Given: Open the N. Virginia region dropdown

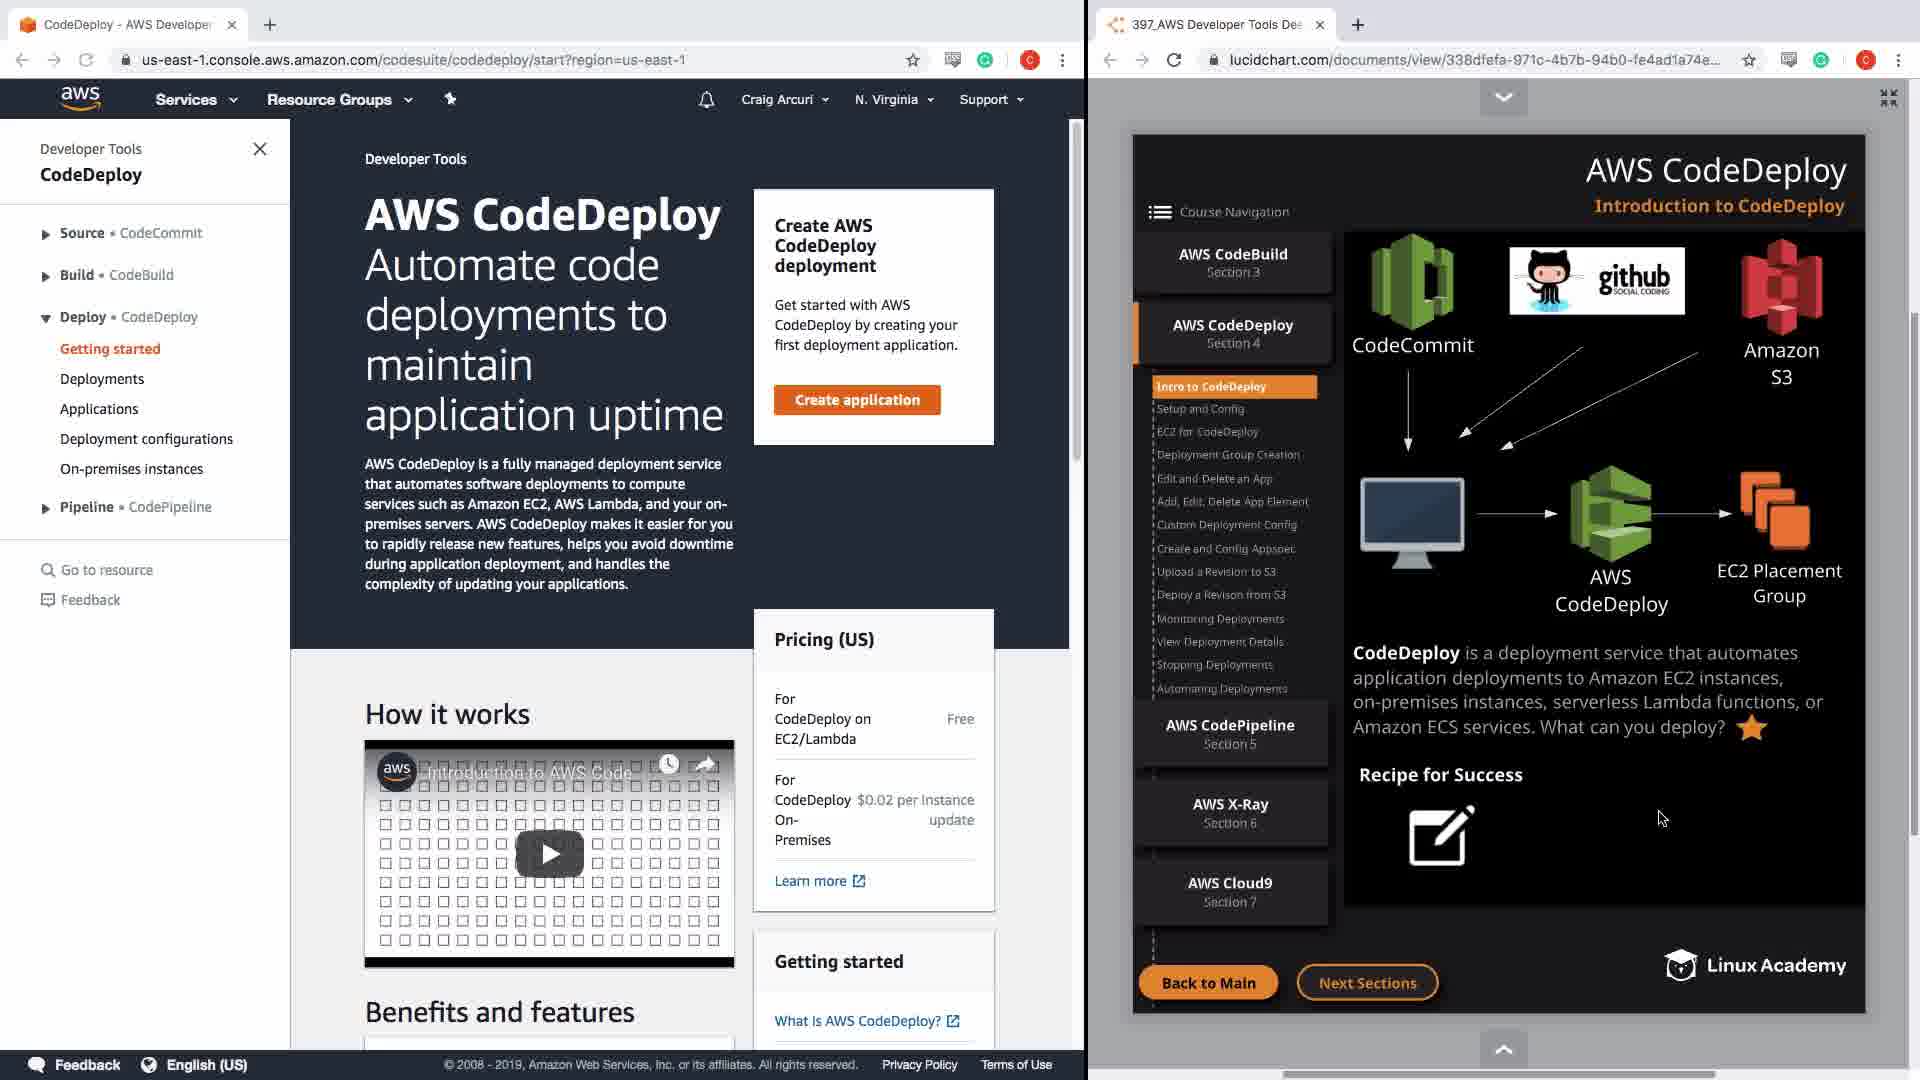Looking at the screenshot, I should pyautogui.click(x=893, y=100).
